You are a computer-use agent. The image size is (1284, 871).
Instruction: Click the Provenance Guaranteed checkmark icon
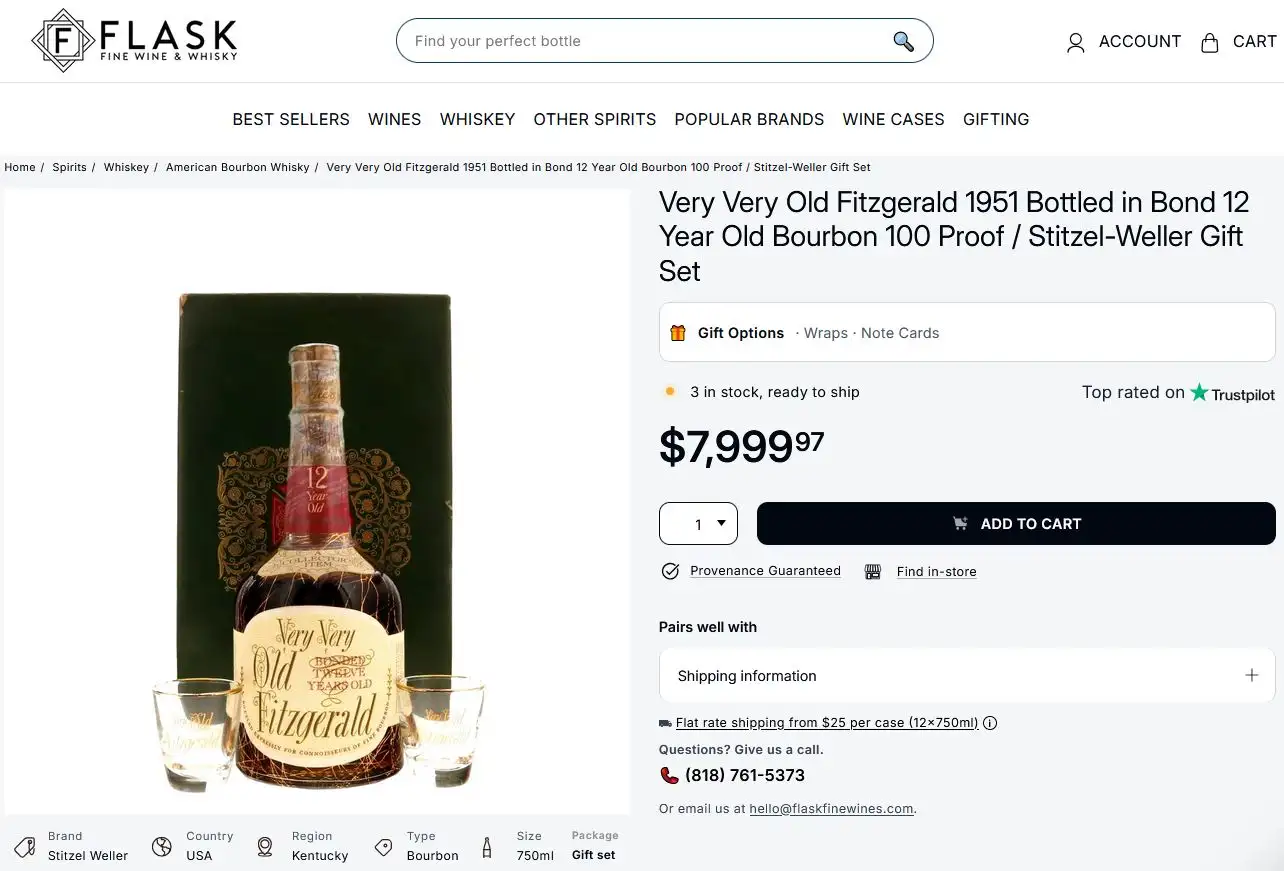tap(671, 571)
